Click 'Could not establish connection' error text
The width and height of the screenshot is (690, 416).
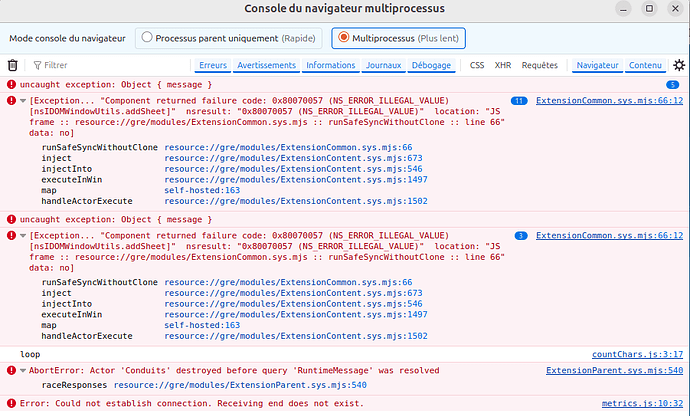click(x=192, y=403)
